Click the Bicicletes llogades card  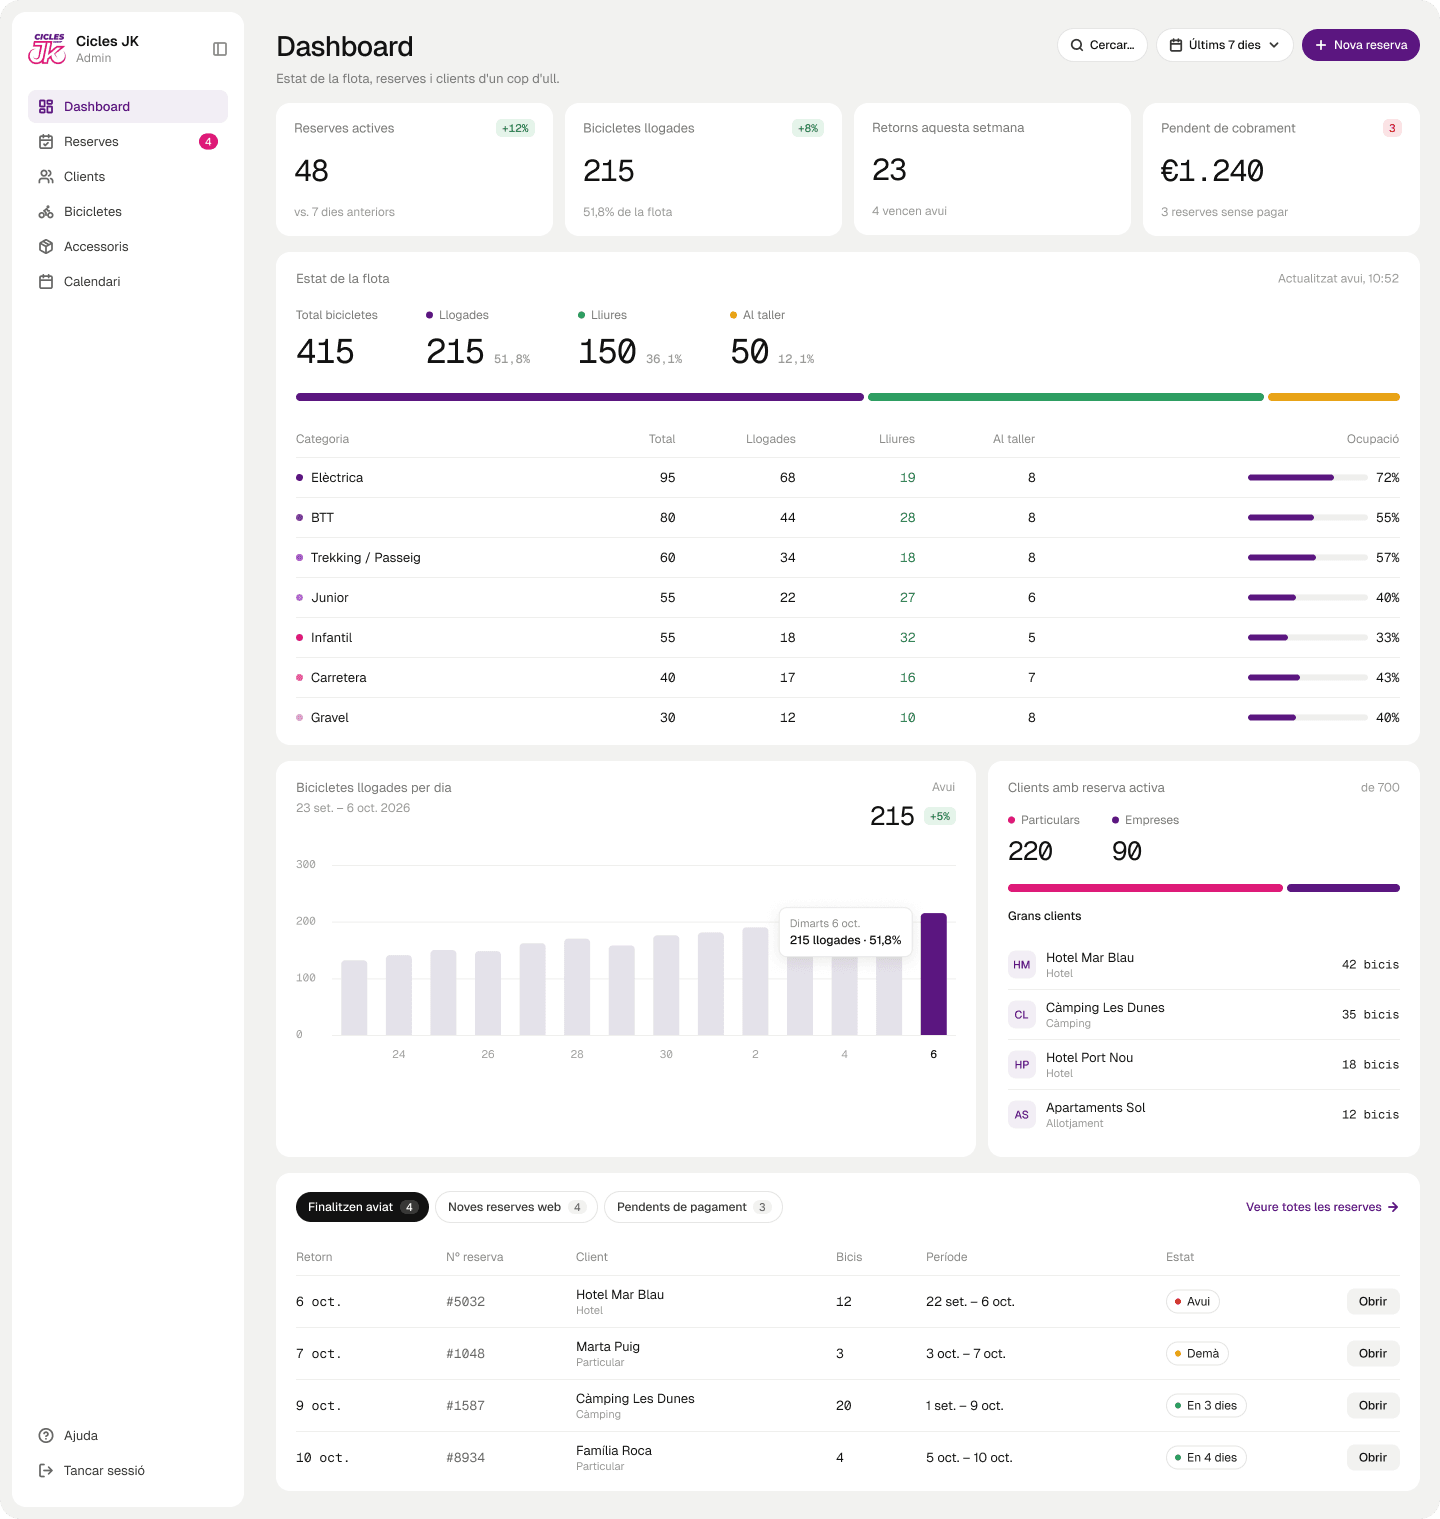click(x=703, y=170)
